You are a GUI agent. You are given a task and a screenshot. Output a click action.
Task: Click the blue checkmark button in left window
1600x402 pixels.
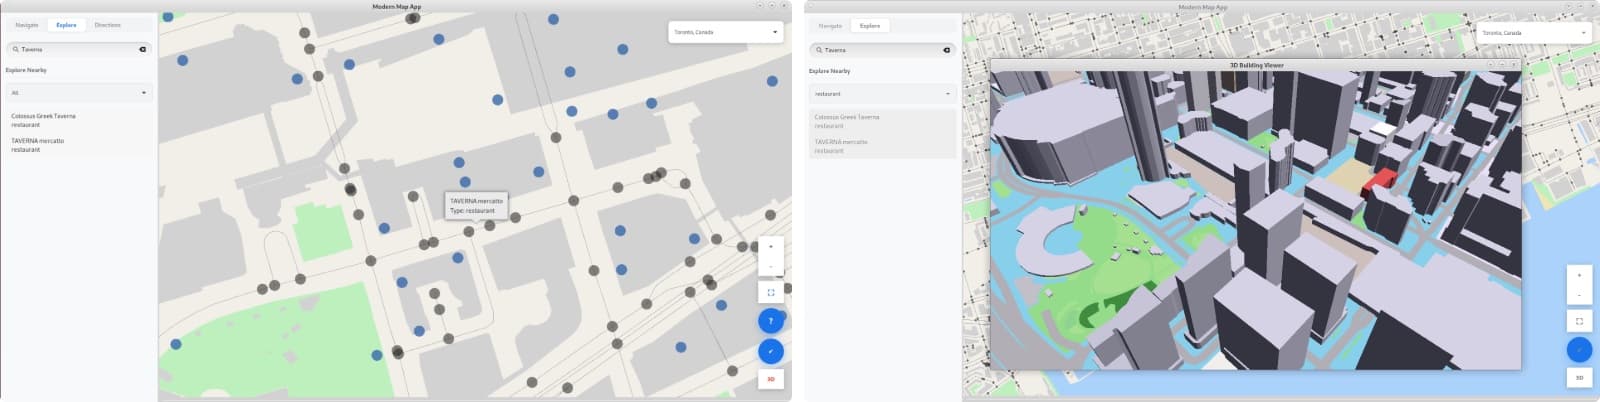point(770,351)
